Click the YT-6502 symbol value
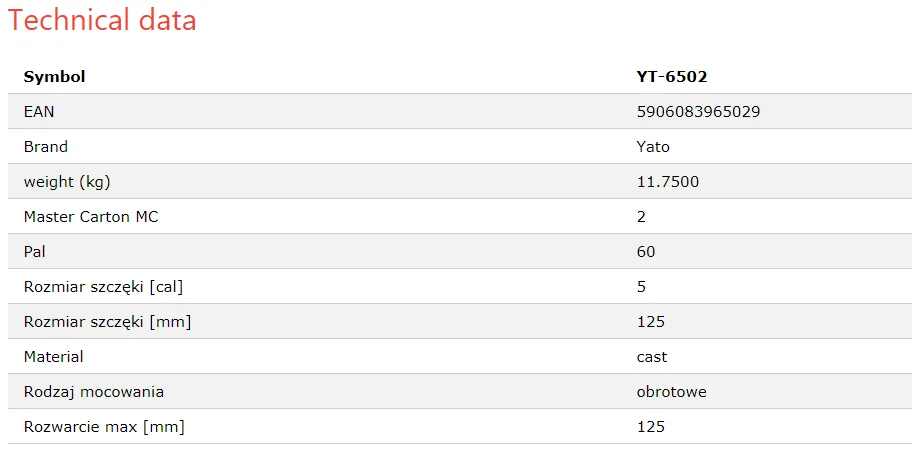Image resolution: width=912 pixels, height=464 pixels. tap(672, 77)
